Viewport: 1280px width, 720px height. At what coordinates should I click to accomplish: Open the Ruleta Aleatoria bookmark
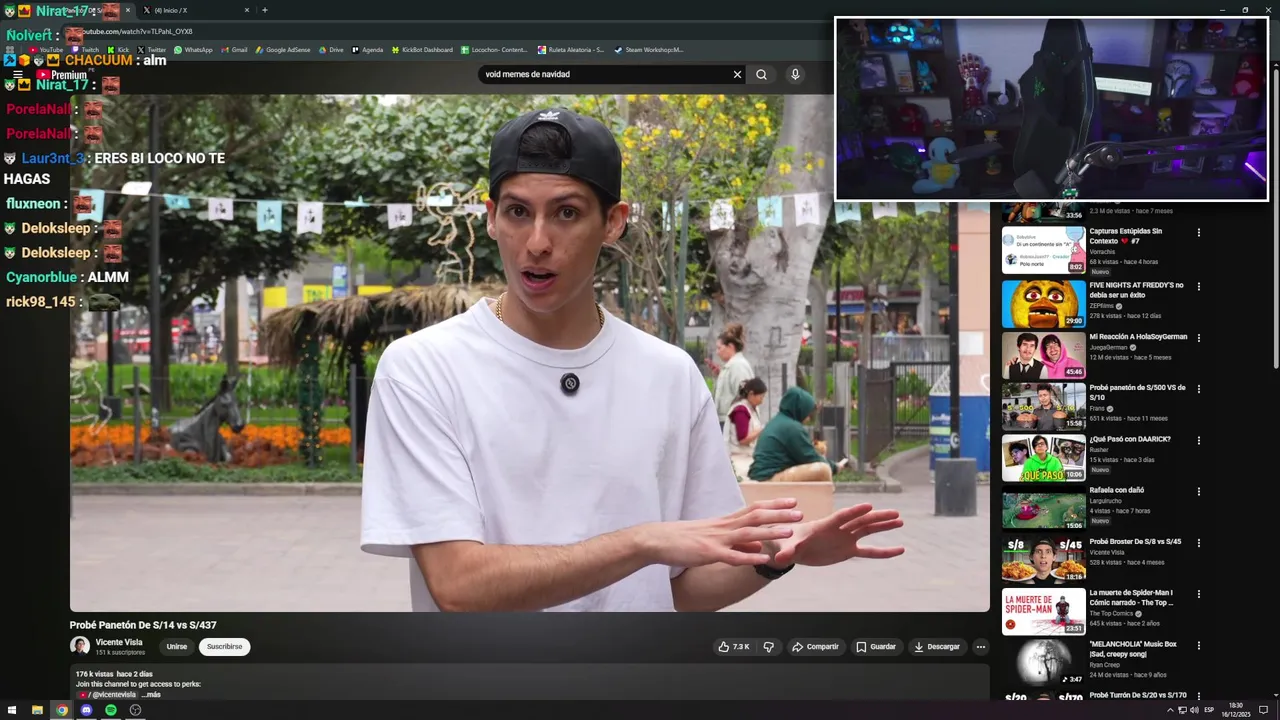pyautogui.click(x=570, y=50)
